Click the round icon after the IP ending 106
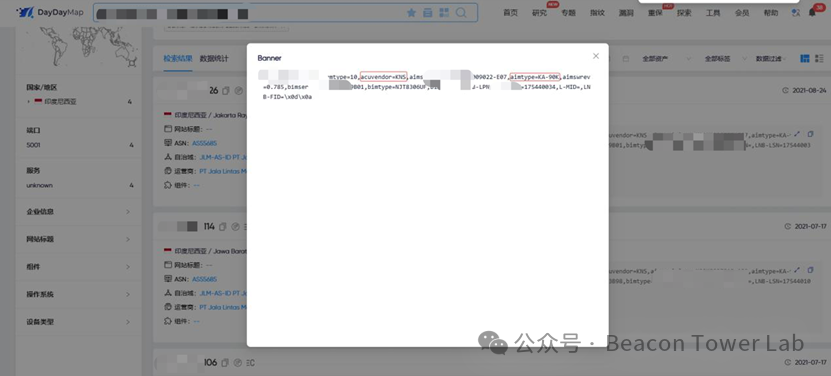831x376 pixels. click(237, 363)
